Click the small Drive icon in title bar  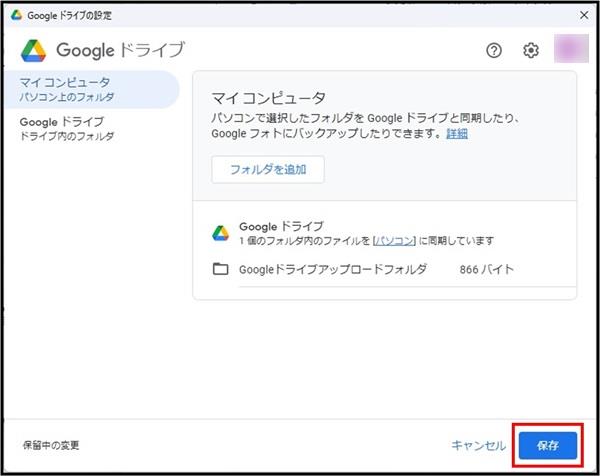(x=16, y=15)
